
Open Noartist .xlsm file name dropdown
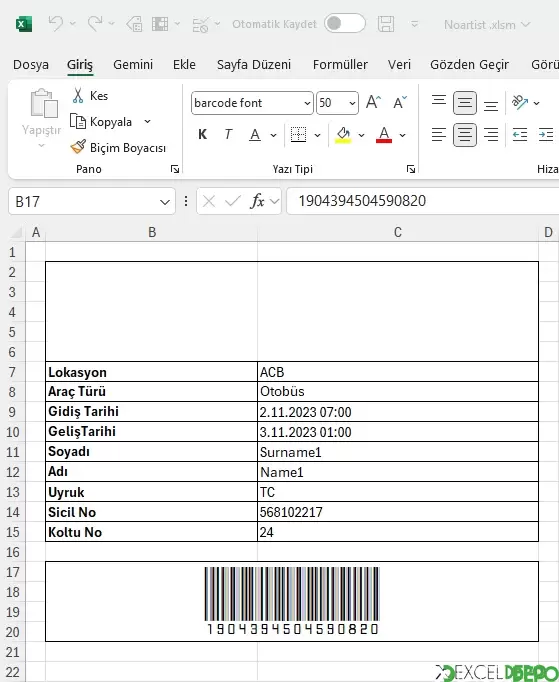487,25
